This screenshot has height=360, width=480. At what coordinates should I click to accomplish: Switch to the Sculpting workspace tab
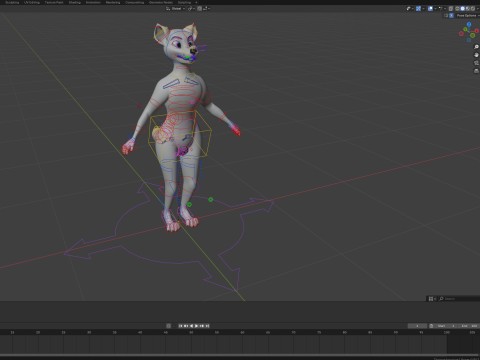pyautogui.click(x=12, y=2)
